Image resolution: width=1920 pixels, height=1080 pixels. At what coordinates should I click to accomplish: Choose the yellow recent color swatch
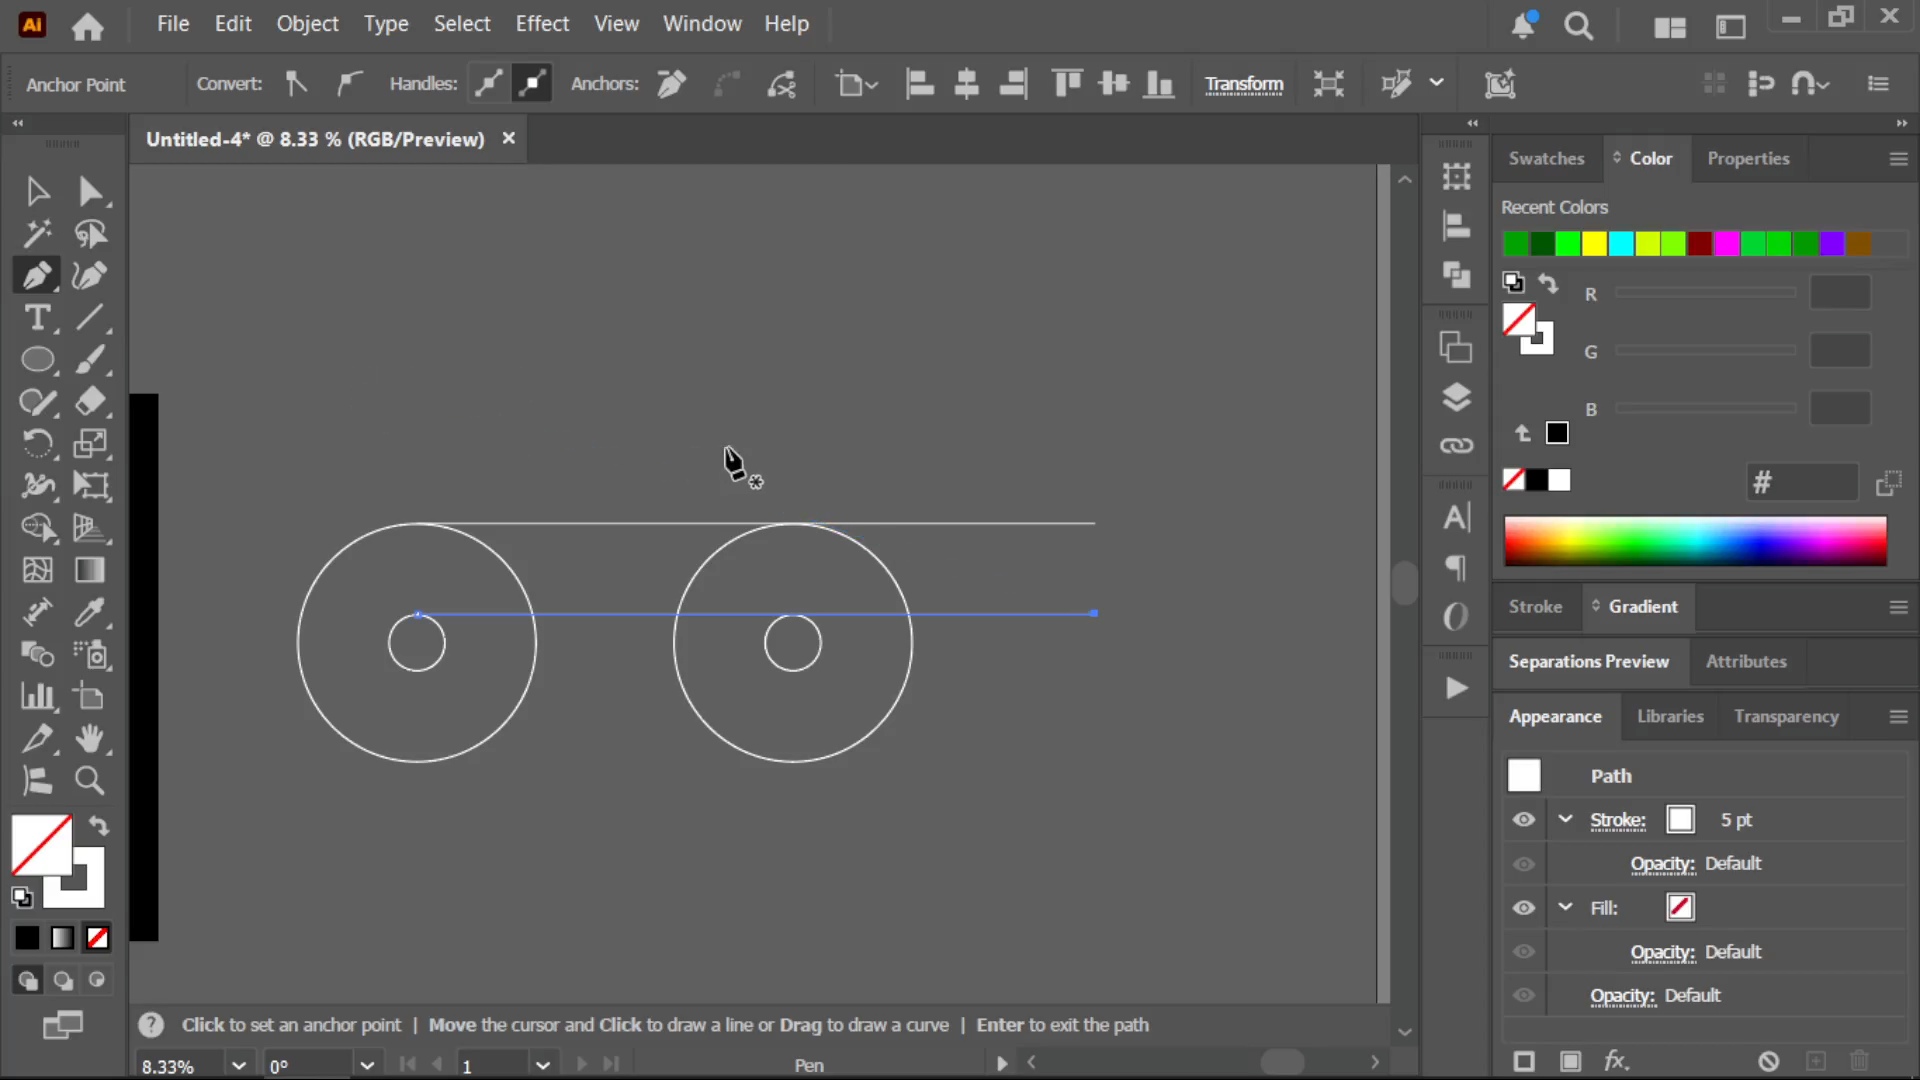1594,244
